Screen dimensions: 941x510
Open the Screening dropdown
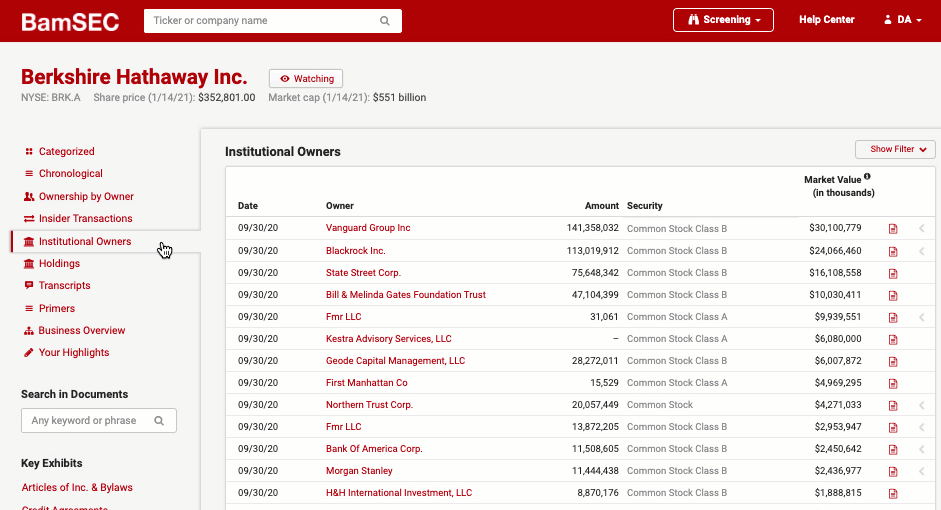pos(723,20)
